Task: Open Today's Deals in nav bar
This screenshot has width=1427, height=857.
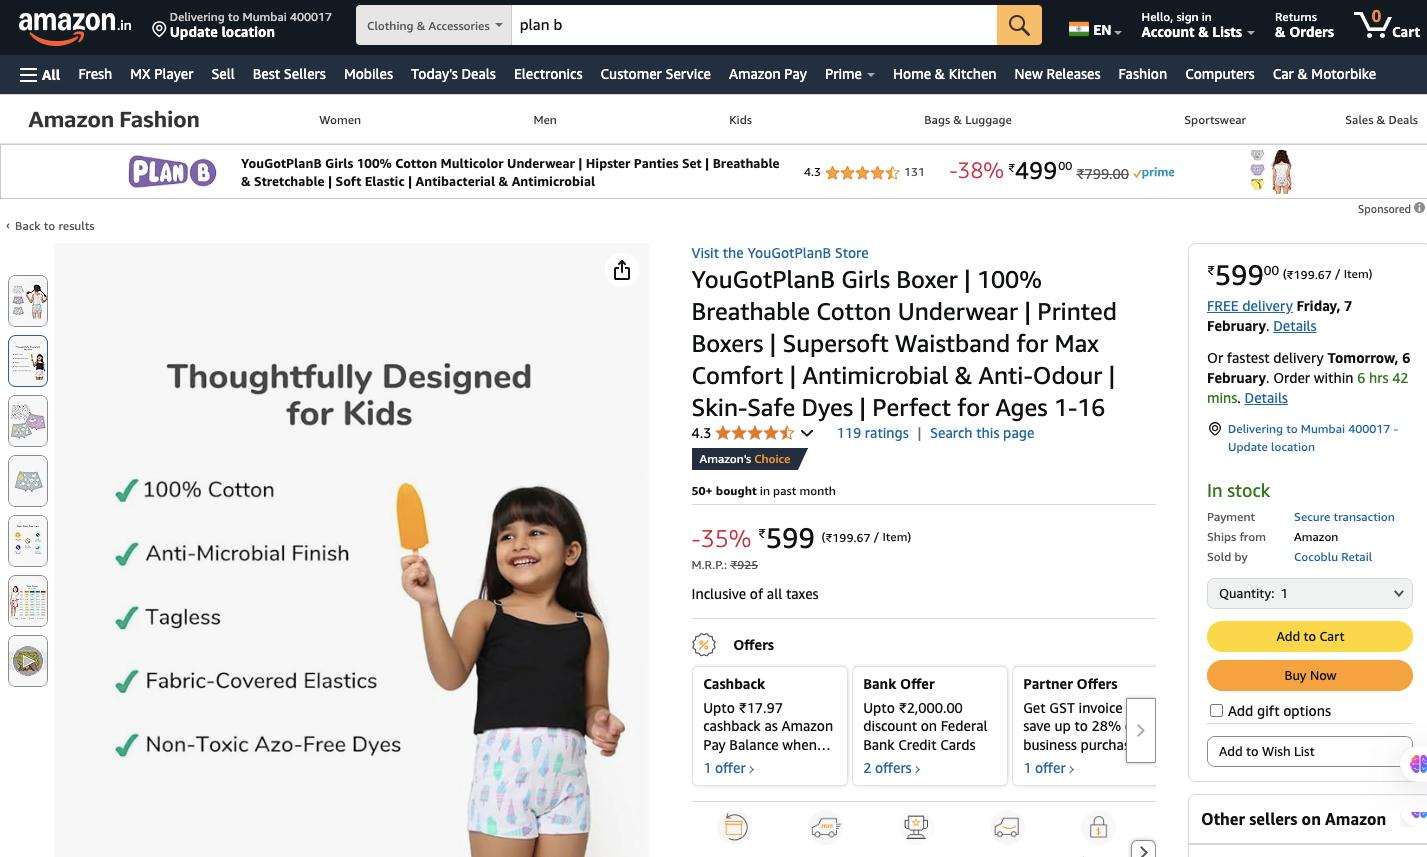Action: pyautogui.click(x=453, y=74)
